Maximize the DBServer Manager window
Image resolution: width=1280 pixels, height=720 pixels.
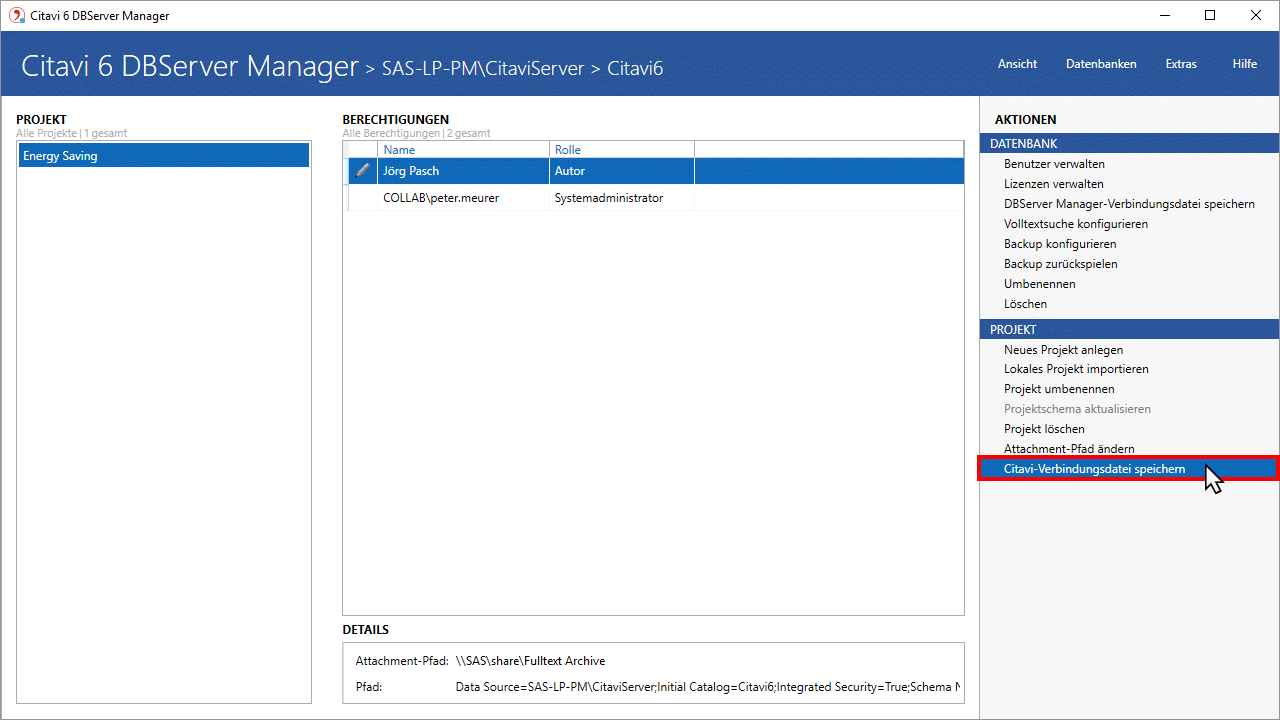point(1210,16)
